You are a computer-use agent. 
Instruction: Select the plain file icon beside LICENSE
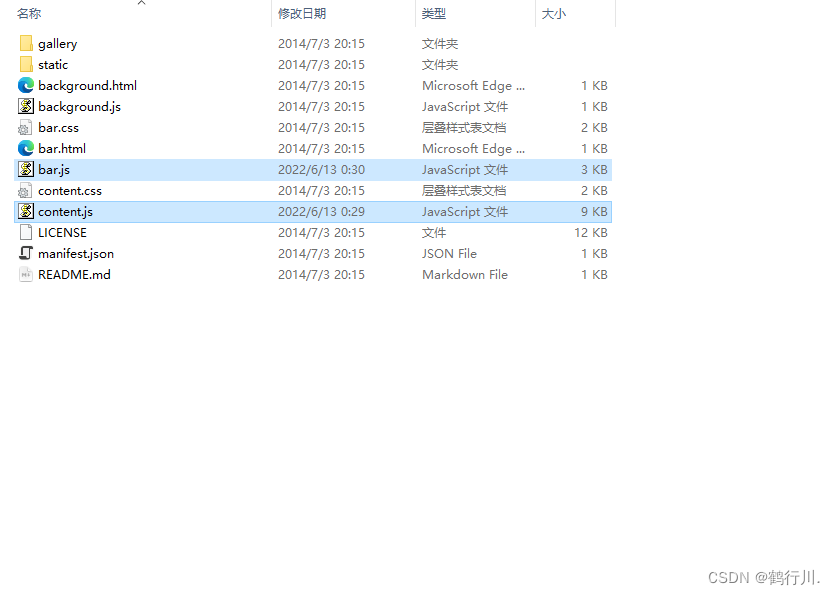(24, 232)
